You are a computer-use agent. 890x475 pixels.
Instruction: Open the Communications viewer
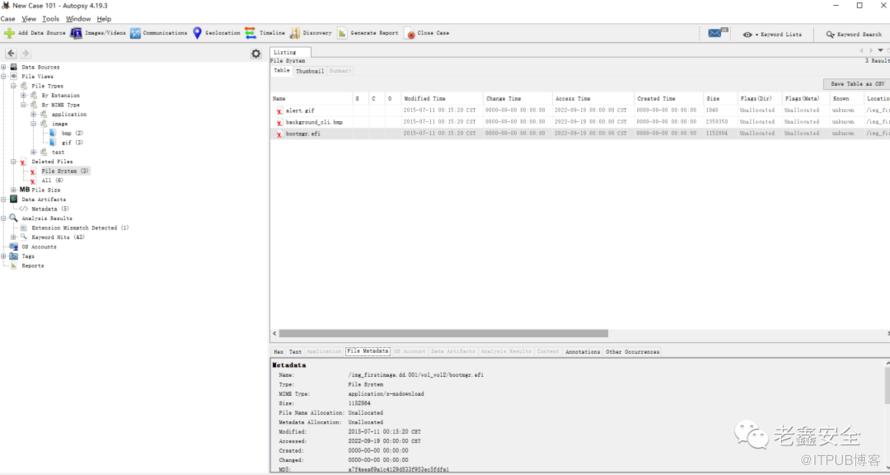136,33
